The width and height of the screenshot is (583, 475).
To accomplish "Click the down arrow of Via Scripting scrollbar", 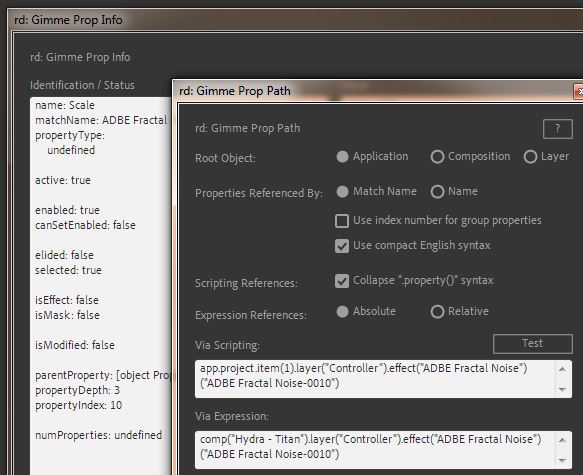I will [562, 389].
